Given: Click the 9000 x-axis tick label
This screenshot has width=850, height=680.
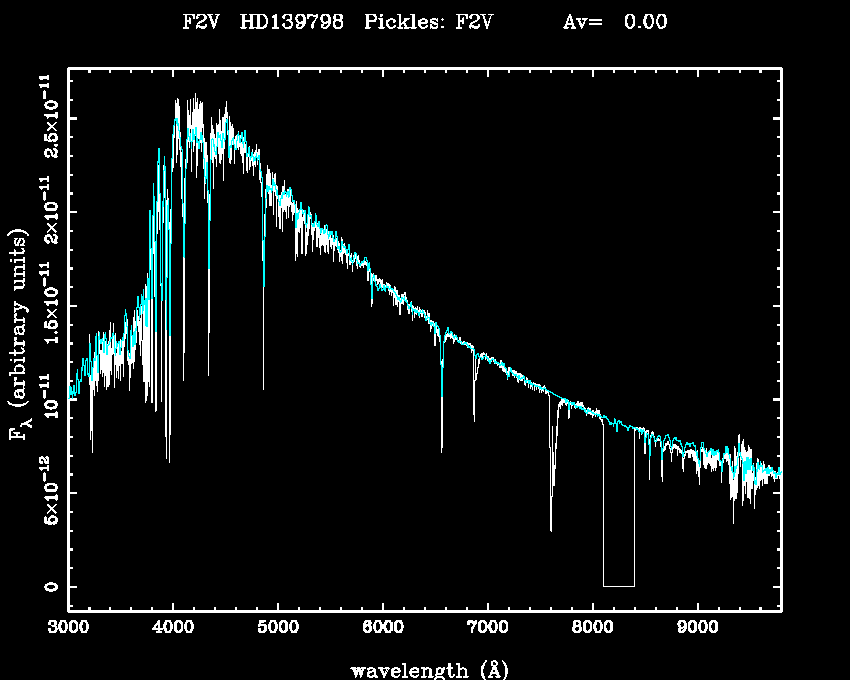Looking at the screenshot, I should [x=696, y=628].
